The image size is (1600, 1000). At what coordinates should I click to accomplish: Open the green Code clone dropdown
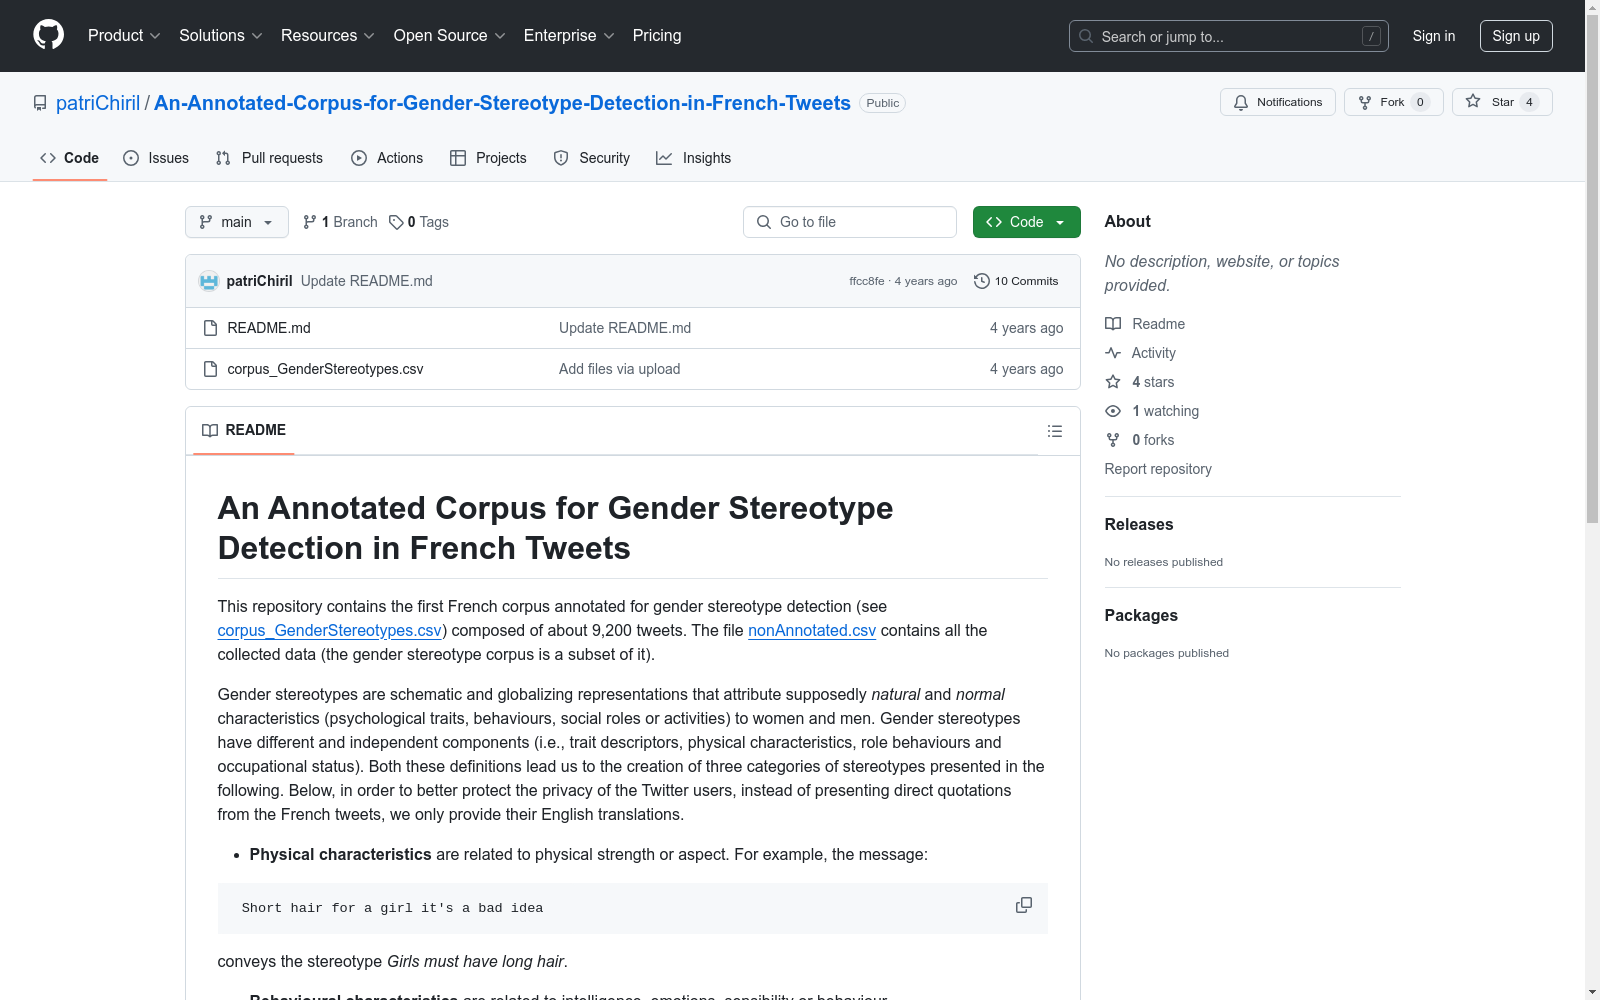click(x=1026, y=222)
